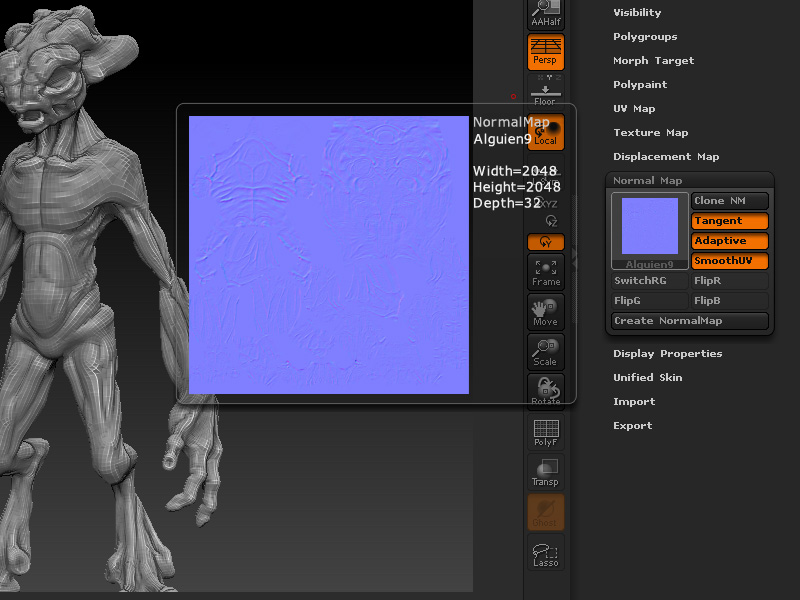Select the Scale canvas icon
The height and width of the screenshot is (600, 800).
[x=545, y=352]
